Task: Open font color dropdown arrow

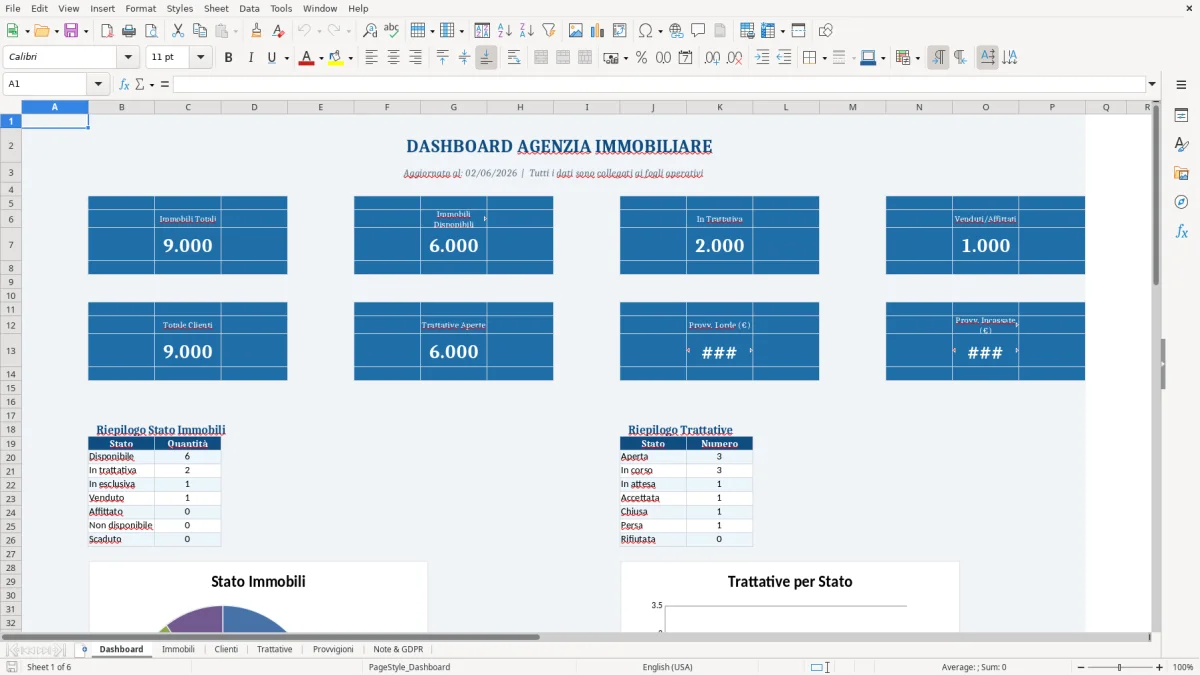Action: [x=320, y=58]
